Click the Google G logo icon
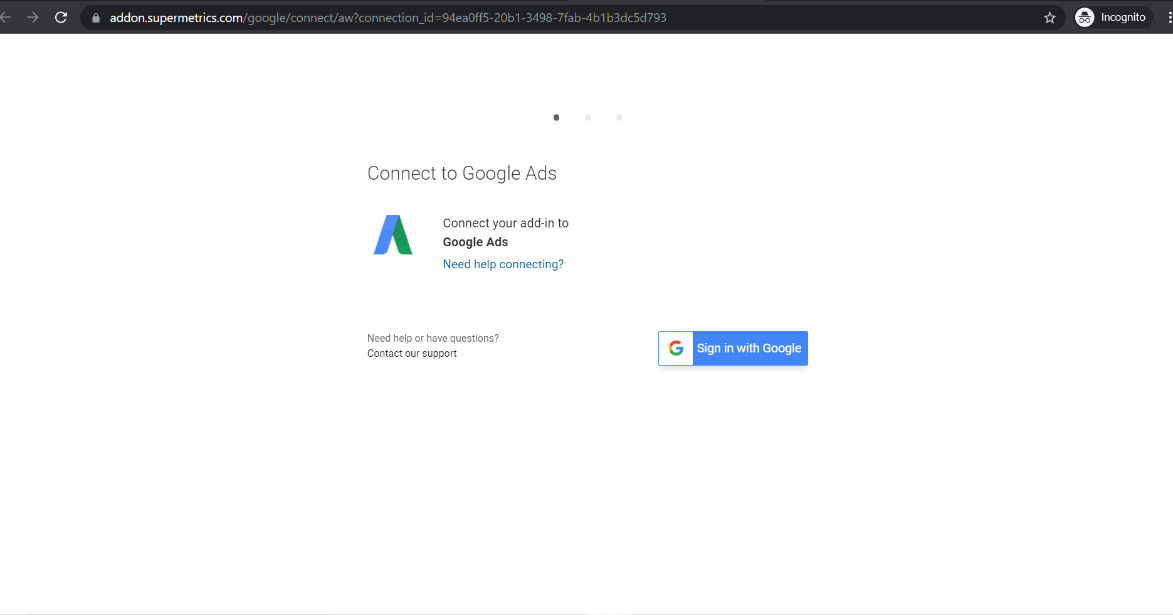Image resolution: width=1173 pixels, height=615 pixels. tap(676, 348)
